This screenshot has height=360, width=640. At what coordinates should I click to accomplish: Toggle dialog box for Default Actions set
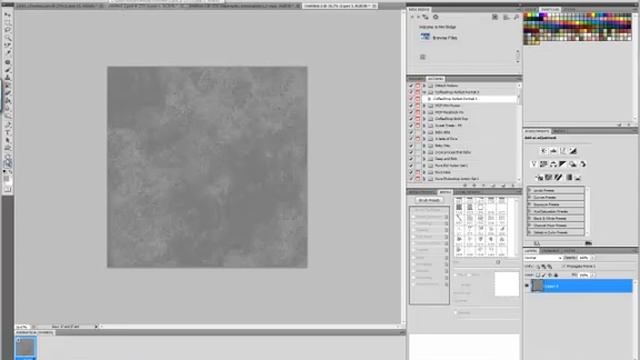click(418, 86)
